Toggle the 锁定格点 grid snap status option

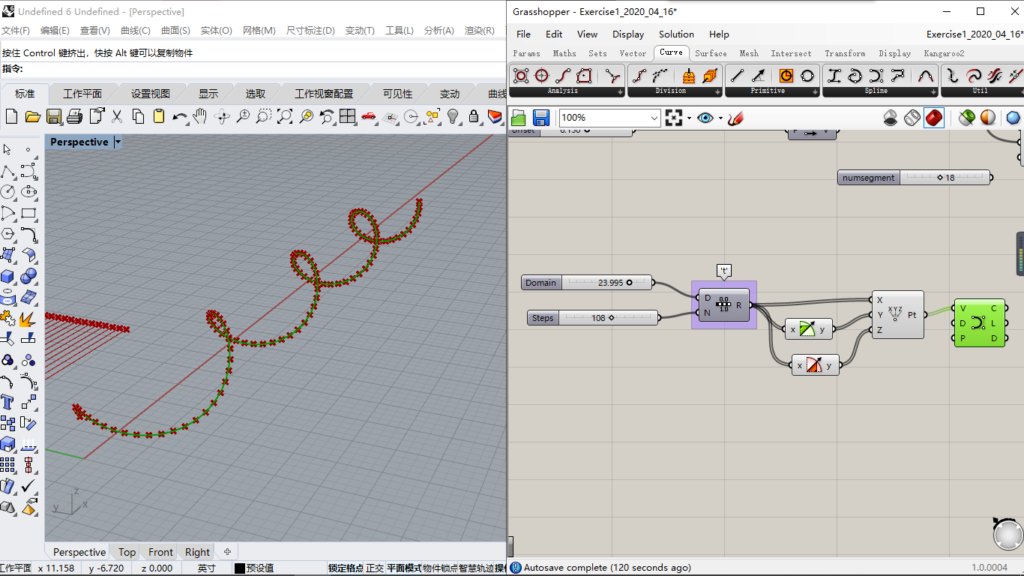[x=345, y=568]
